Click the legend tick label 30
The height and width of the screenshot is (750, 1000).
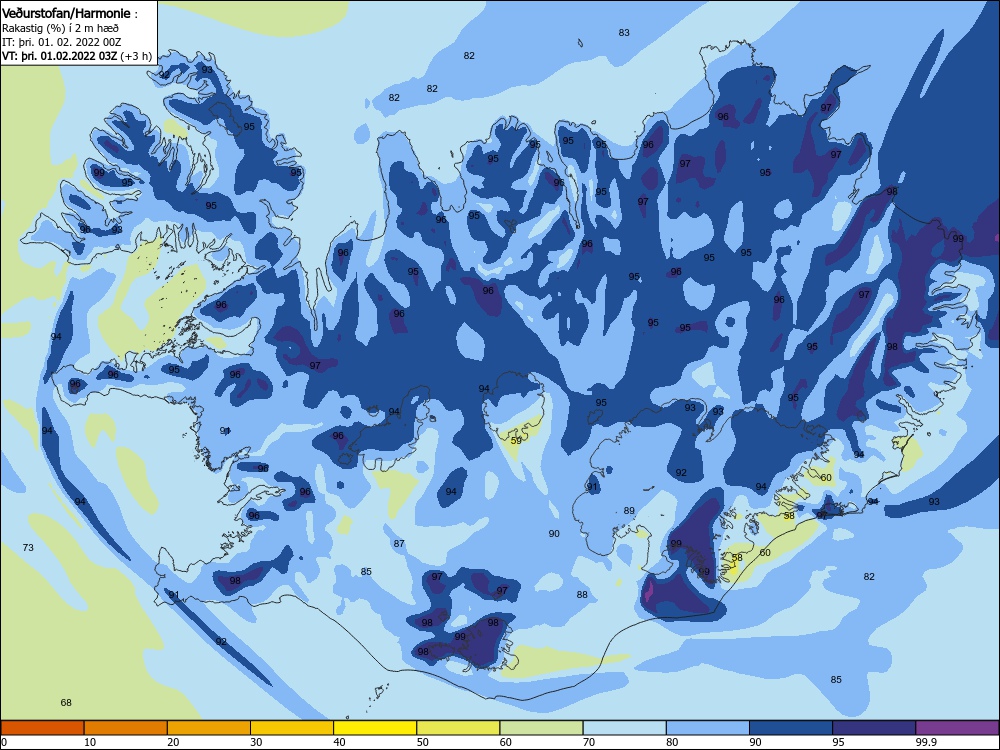(x=256, y=742)
